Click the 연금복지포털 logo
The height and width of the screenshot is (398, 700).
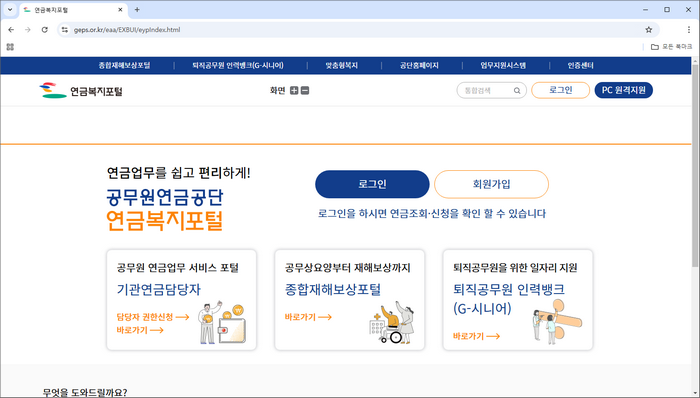point(81,91)
